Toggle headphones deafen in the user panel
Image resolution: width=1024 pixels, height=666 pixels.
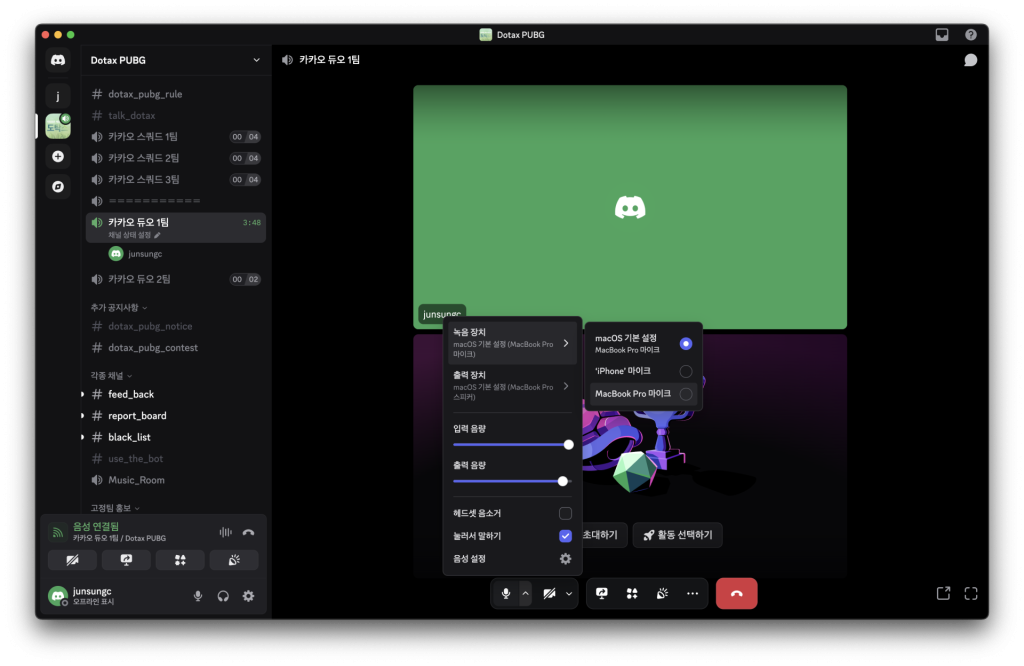pos(223,596)
